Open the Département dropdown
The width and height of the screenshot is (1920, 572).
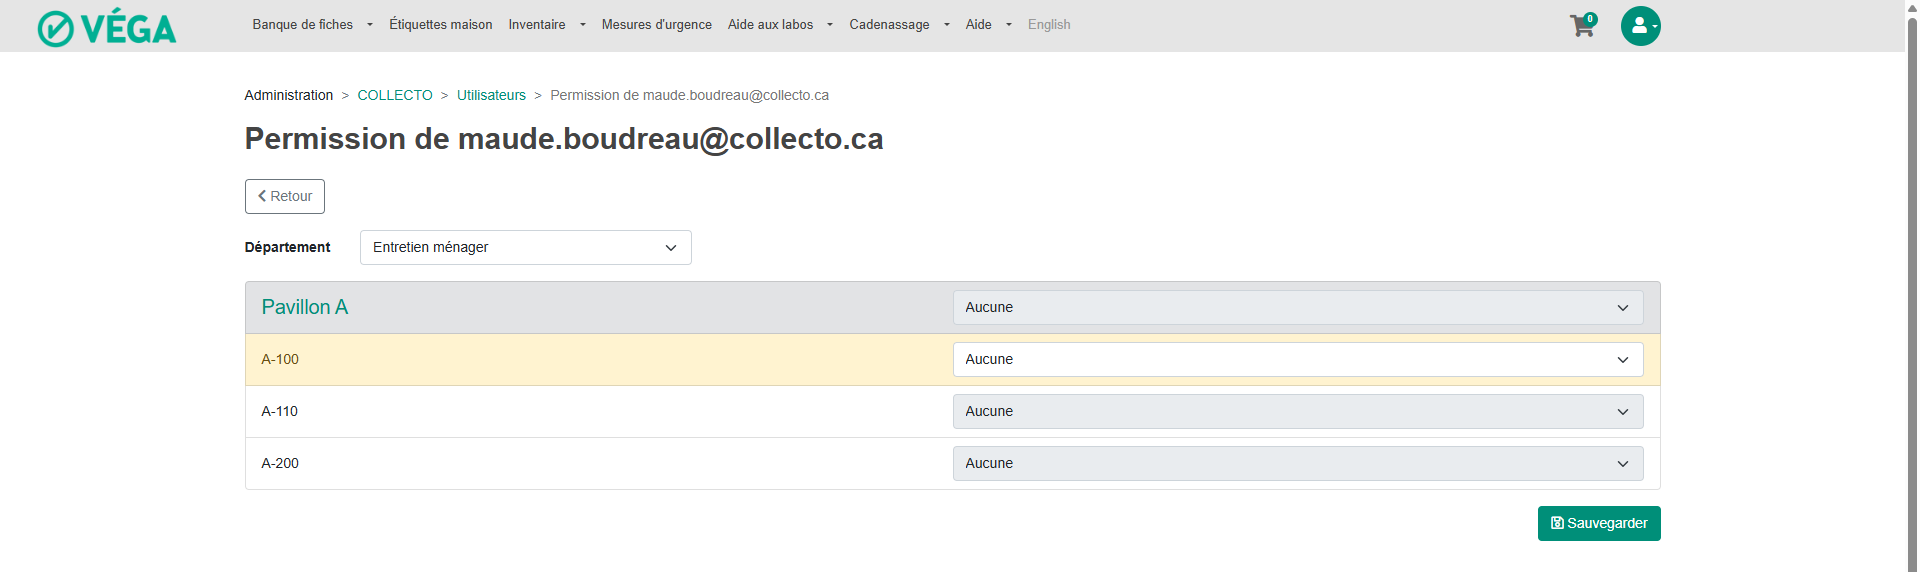coord(526,247)
